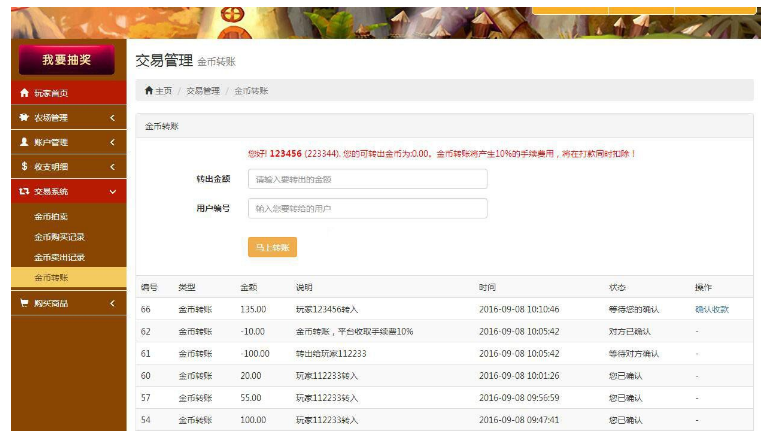
Task: Select 金币拍卖 in the sidebar submenu
Action: (x=51, y=216)
